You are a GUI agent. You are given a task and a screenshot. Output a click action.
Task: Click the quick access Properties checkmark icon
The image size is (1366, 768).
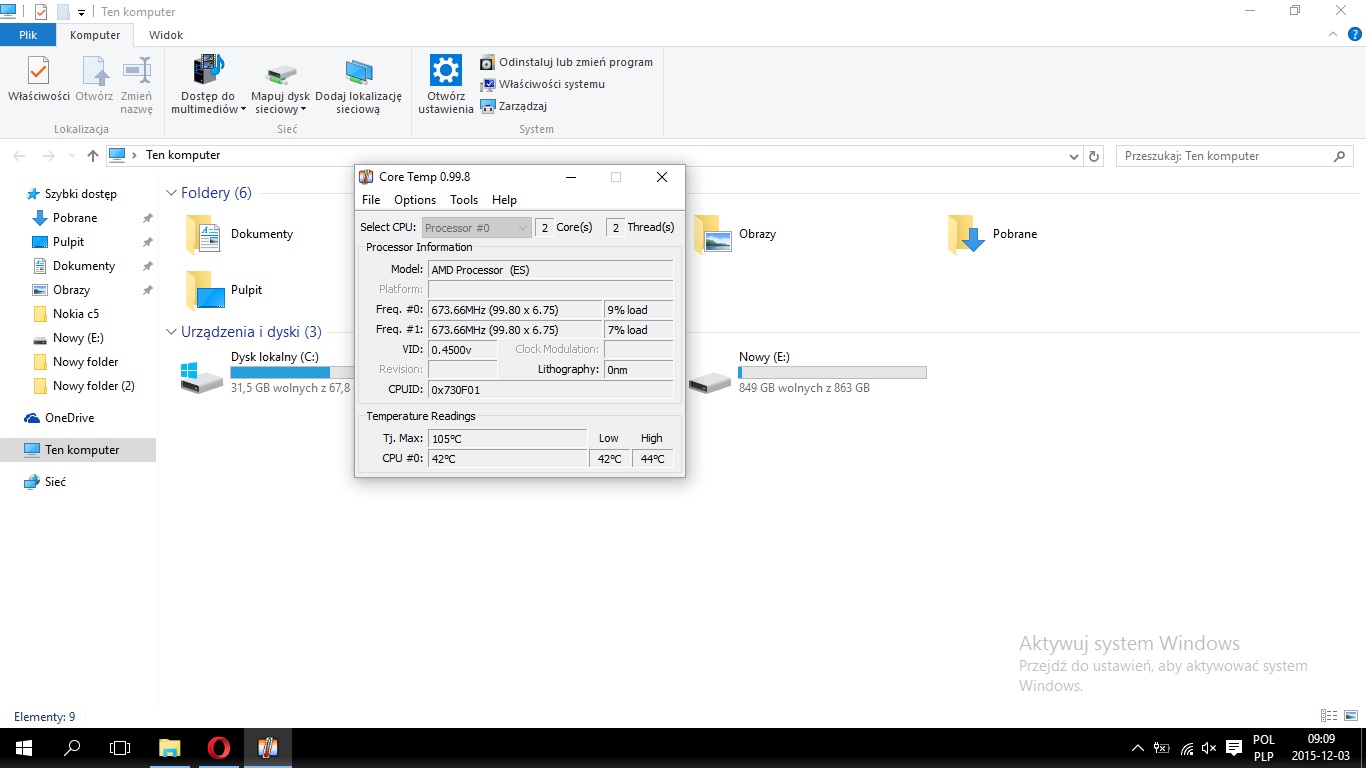41,12
